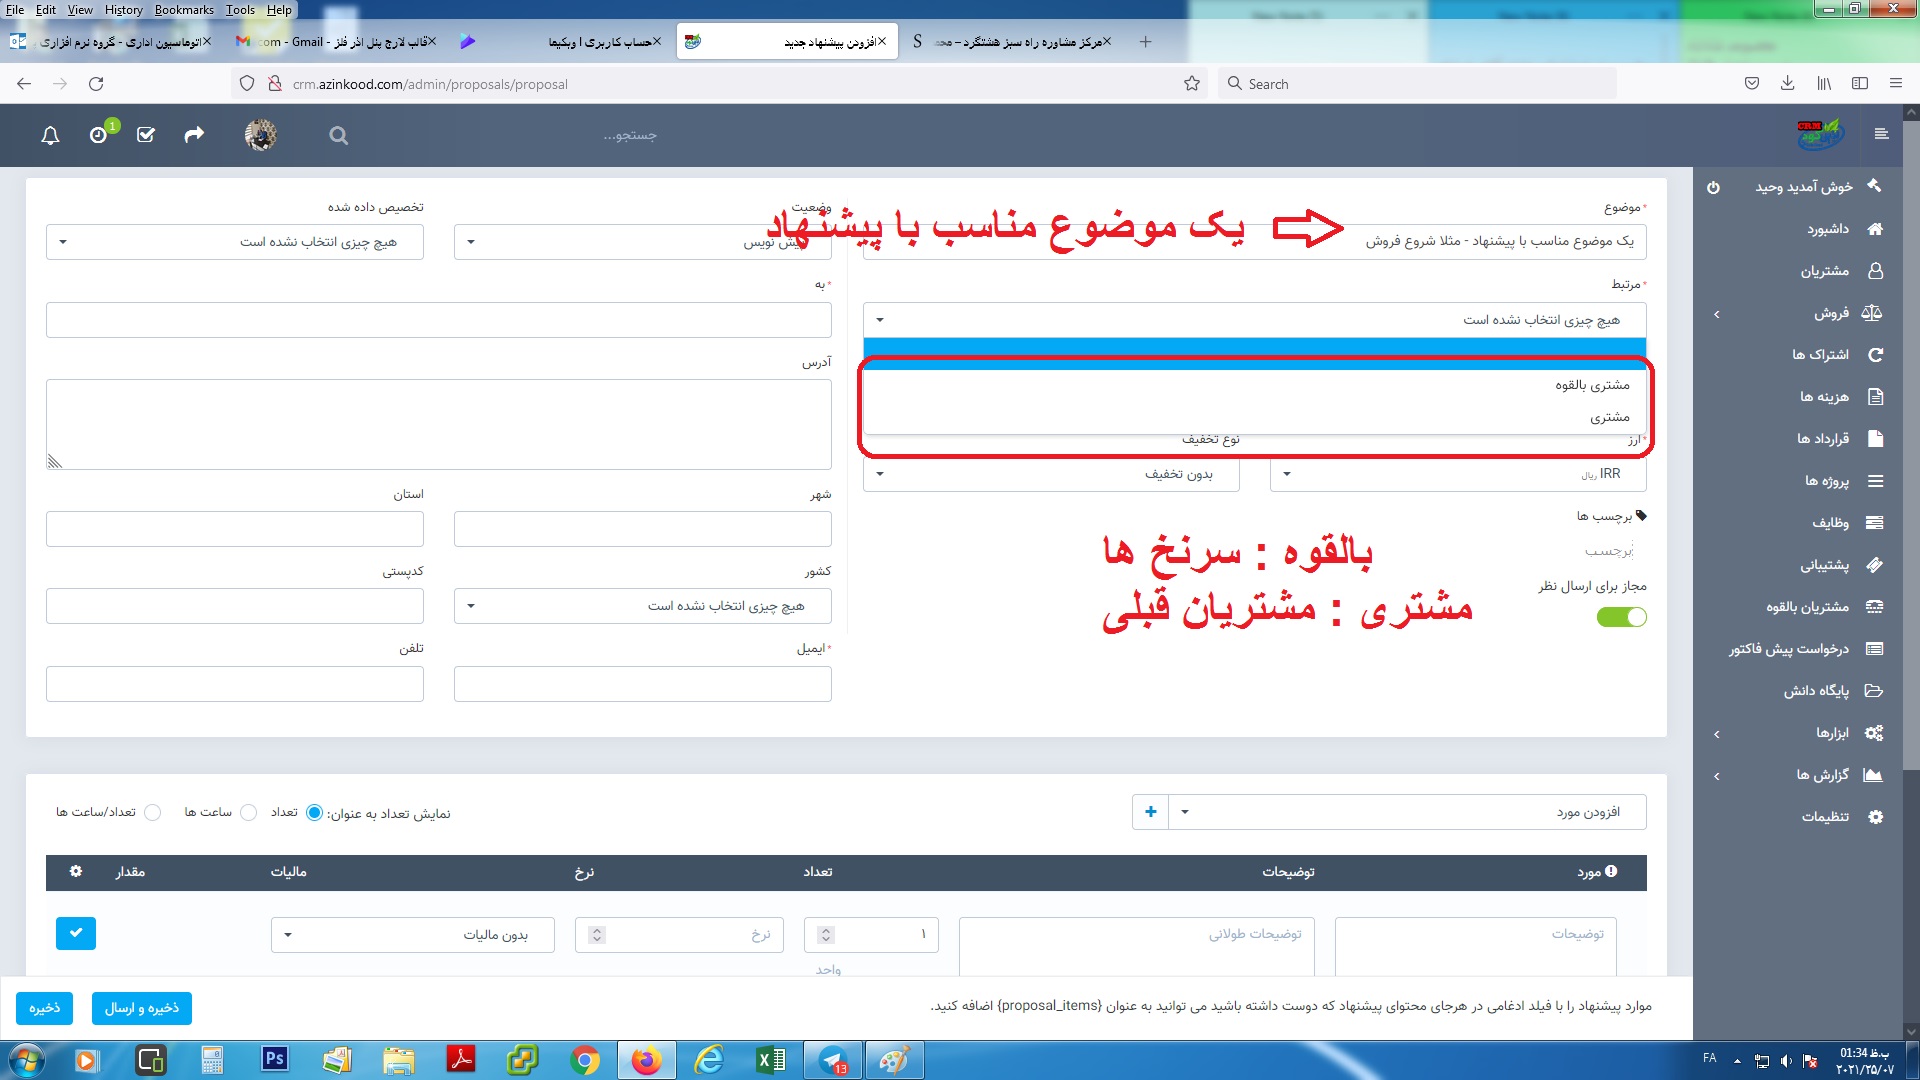Screen dimensions: 1920x1080
Task: Click the موضوع subject input field
Action: 1254,242
